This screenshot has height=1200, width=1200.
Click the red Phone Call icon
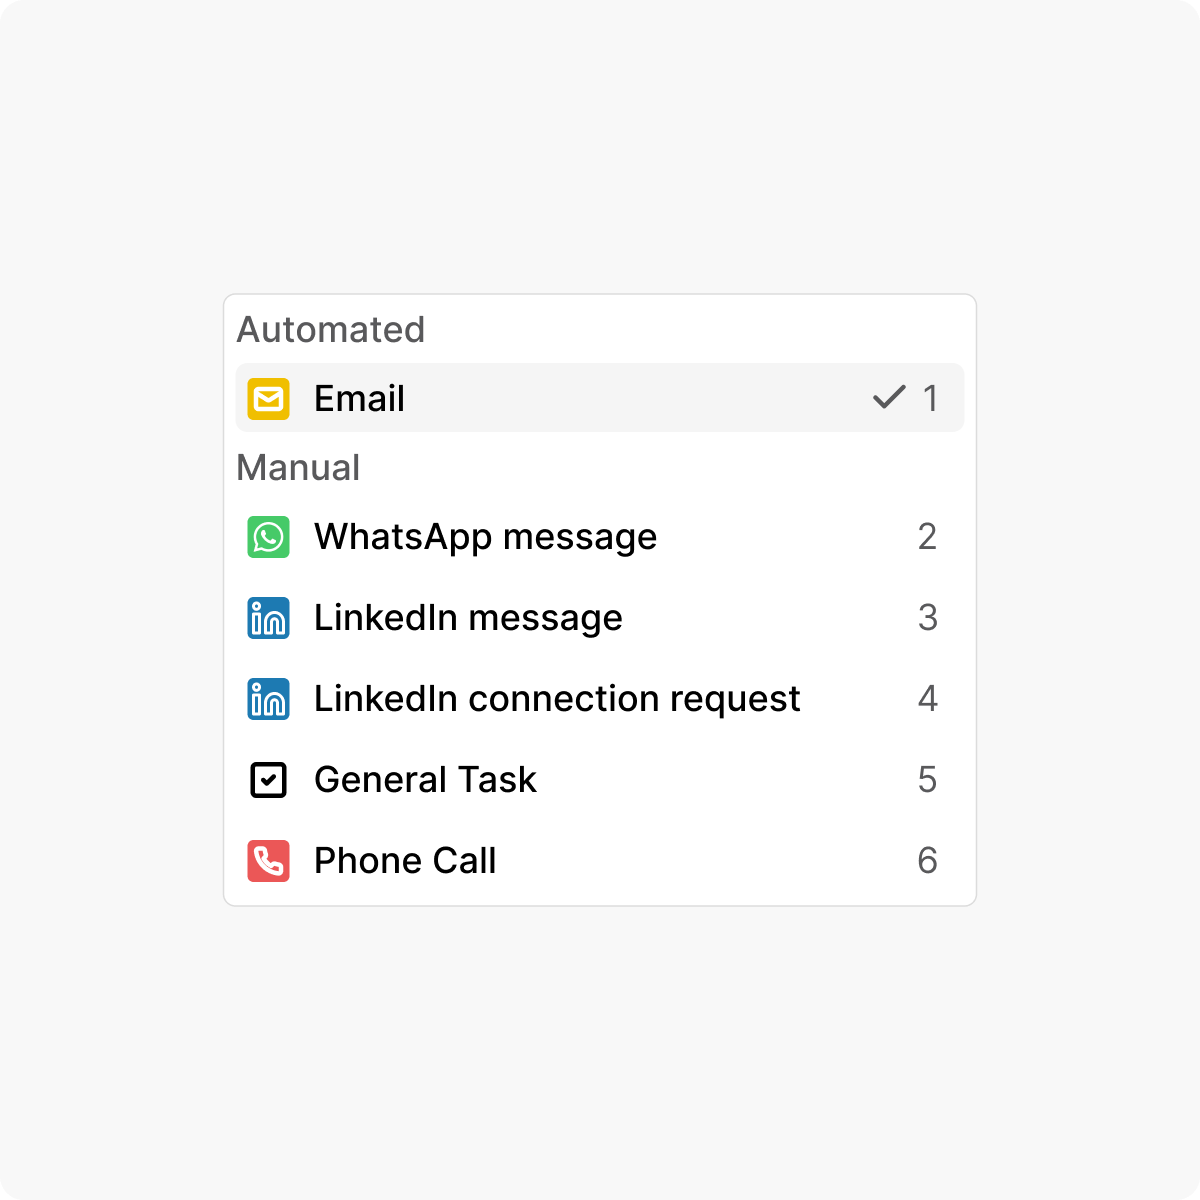(x=268, y=861)
